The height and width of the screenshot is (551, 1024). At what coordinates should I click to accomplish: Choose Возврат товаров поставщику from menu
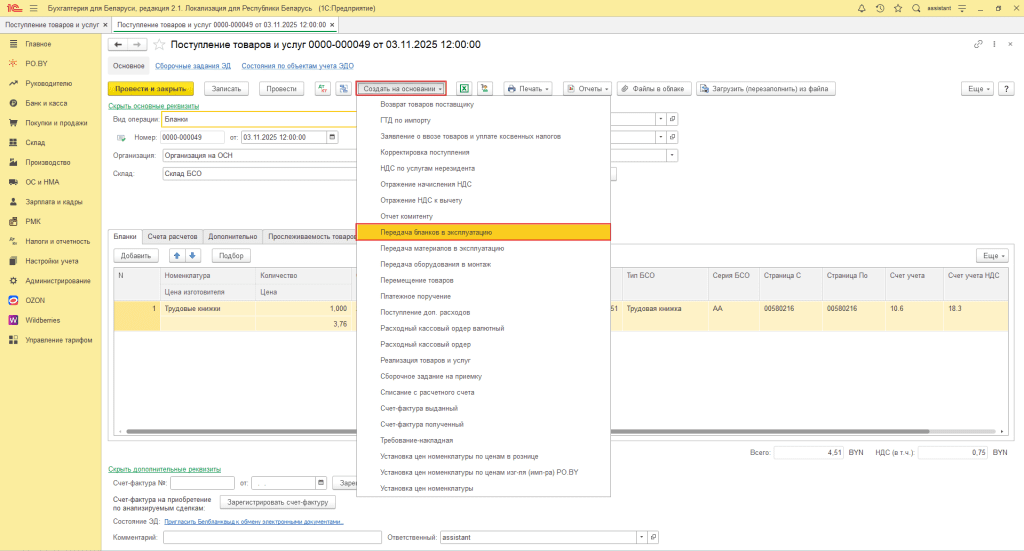426,104
